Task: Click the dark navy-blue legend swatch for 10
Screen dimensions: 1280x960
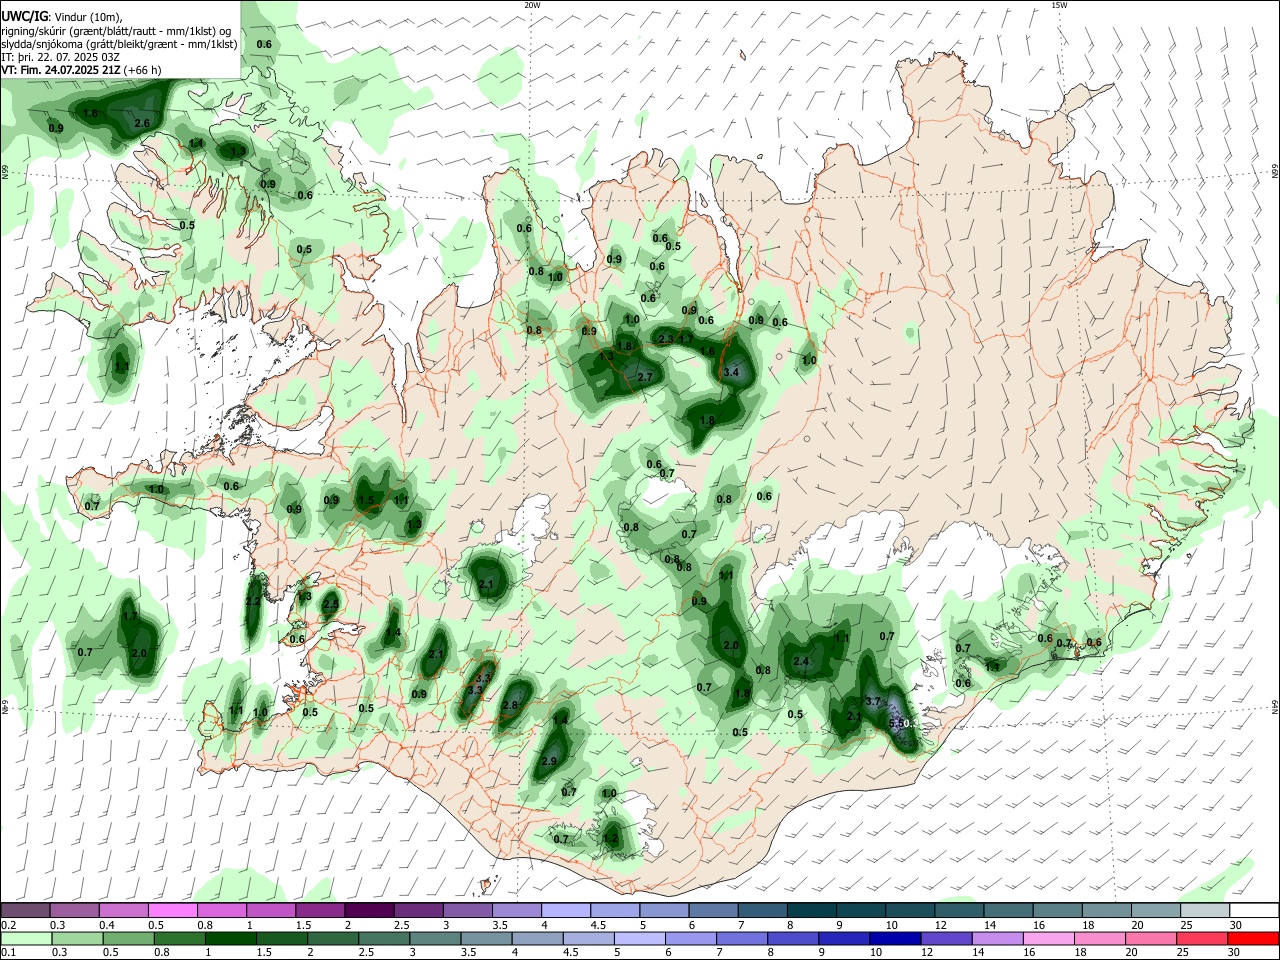Action: coord(893,938)
